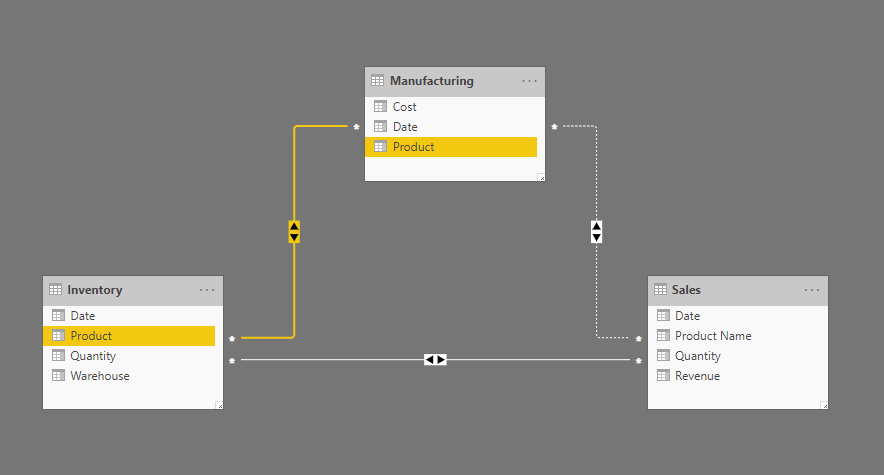The height and width of the screenshot is (475, 884).
Task: Click the highlighted Product field in Manufacturing
Action: pyautogui.click(x=413, y=147)
